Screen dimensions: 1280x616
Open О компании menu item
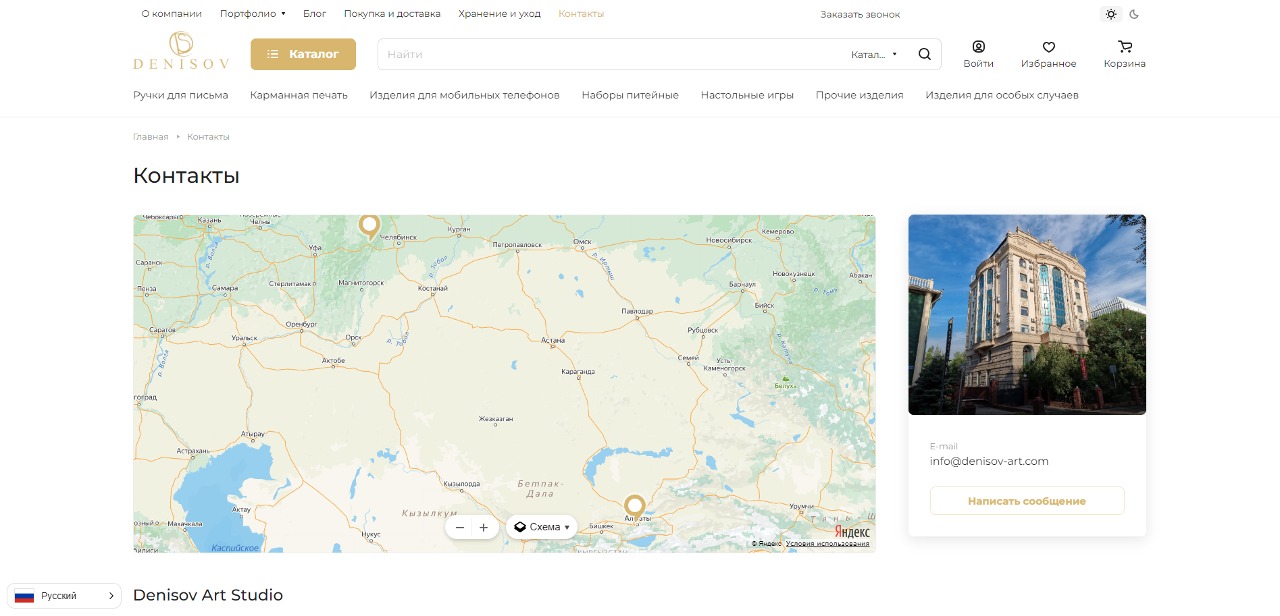coord(171,14)
